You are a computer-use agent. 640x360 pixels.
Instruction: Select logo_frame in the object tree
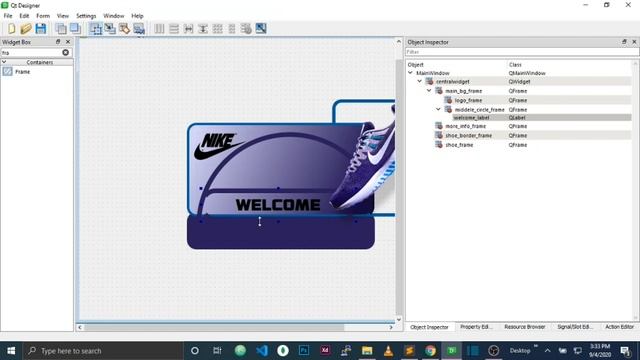468,100
